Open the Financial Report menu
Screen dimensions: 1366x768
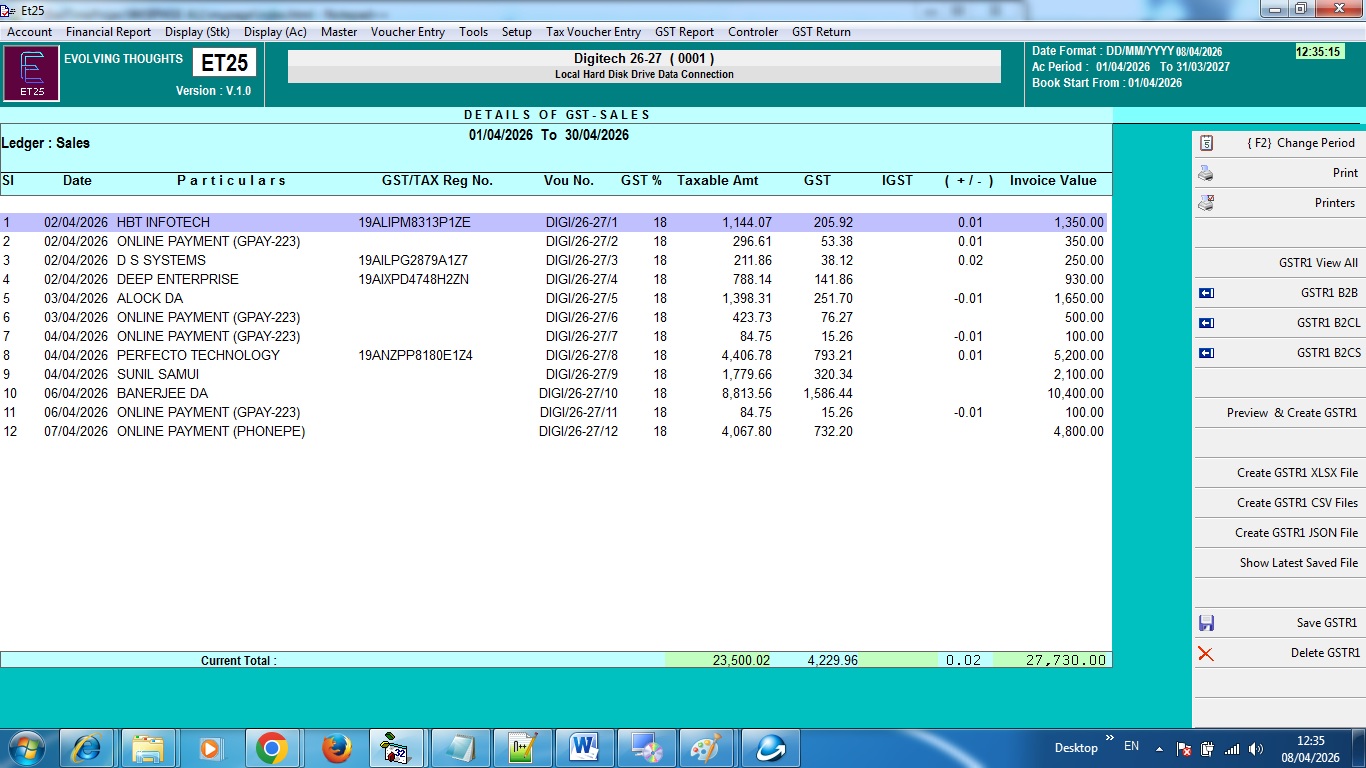[108, 32]
